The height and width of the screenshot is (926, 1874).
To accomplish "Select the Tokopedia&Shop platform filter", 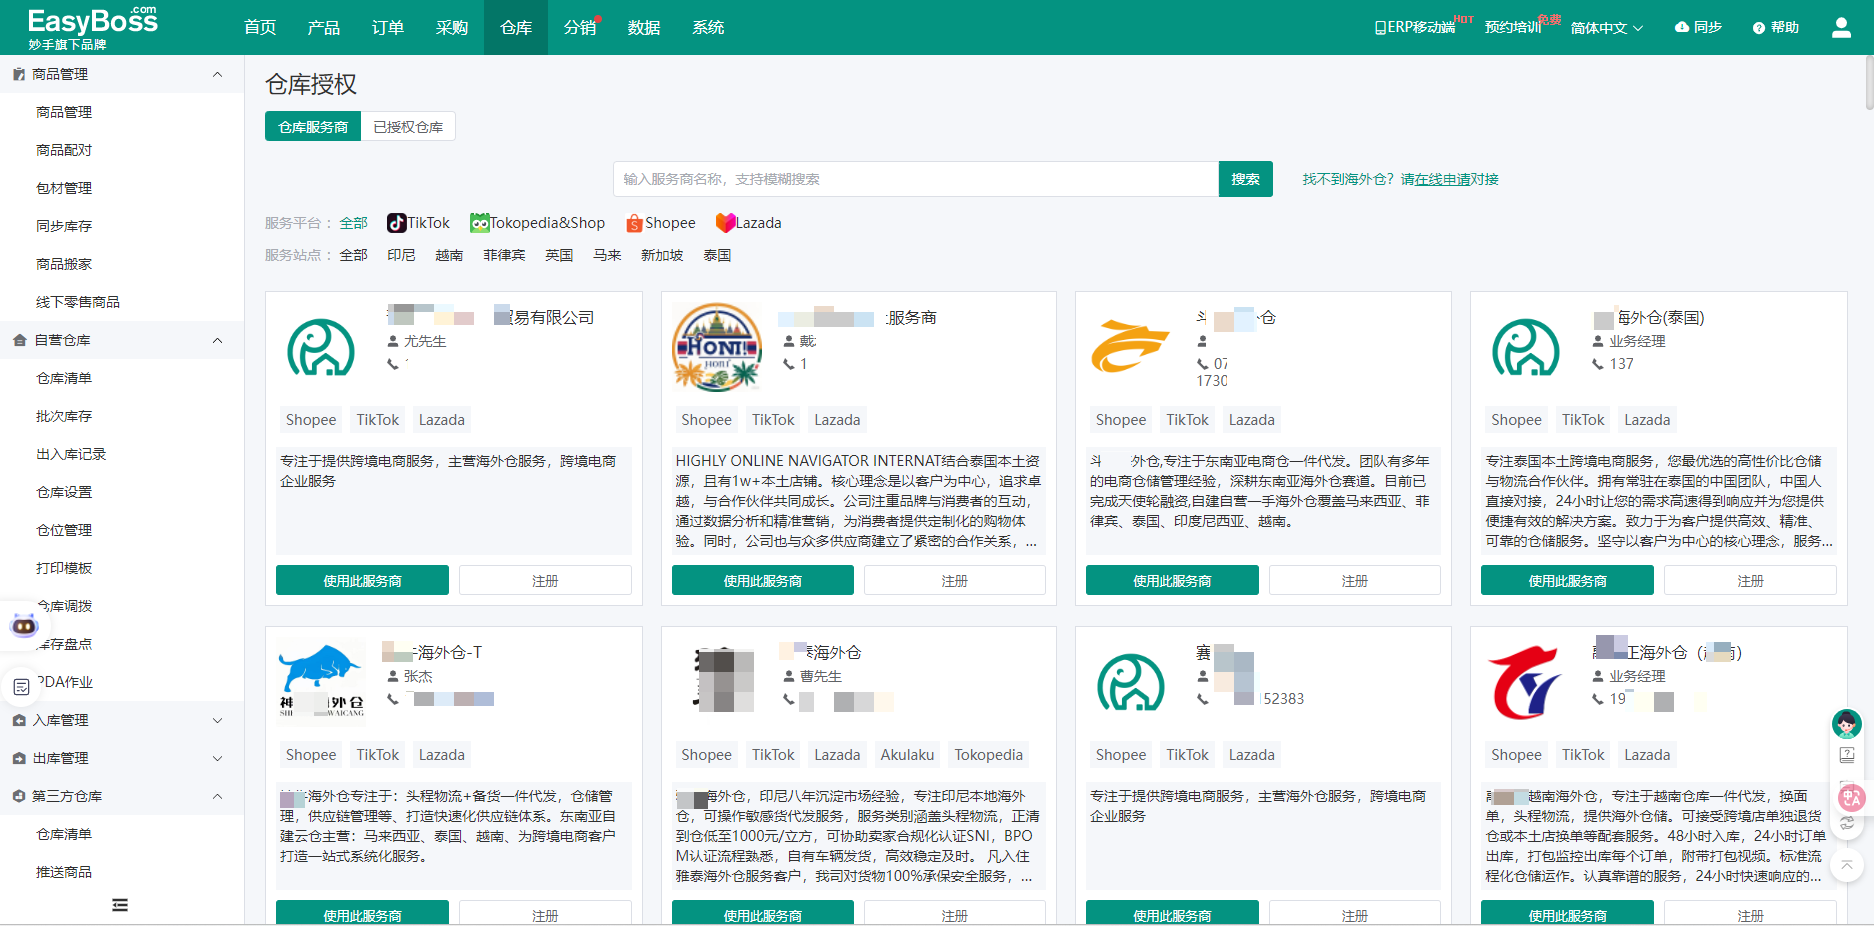I will pos(479,223).
